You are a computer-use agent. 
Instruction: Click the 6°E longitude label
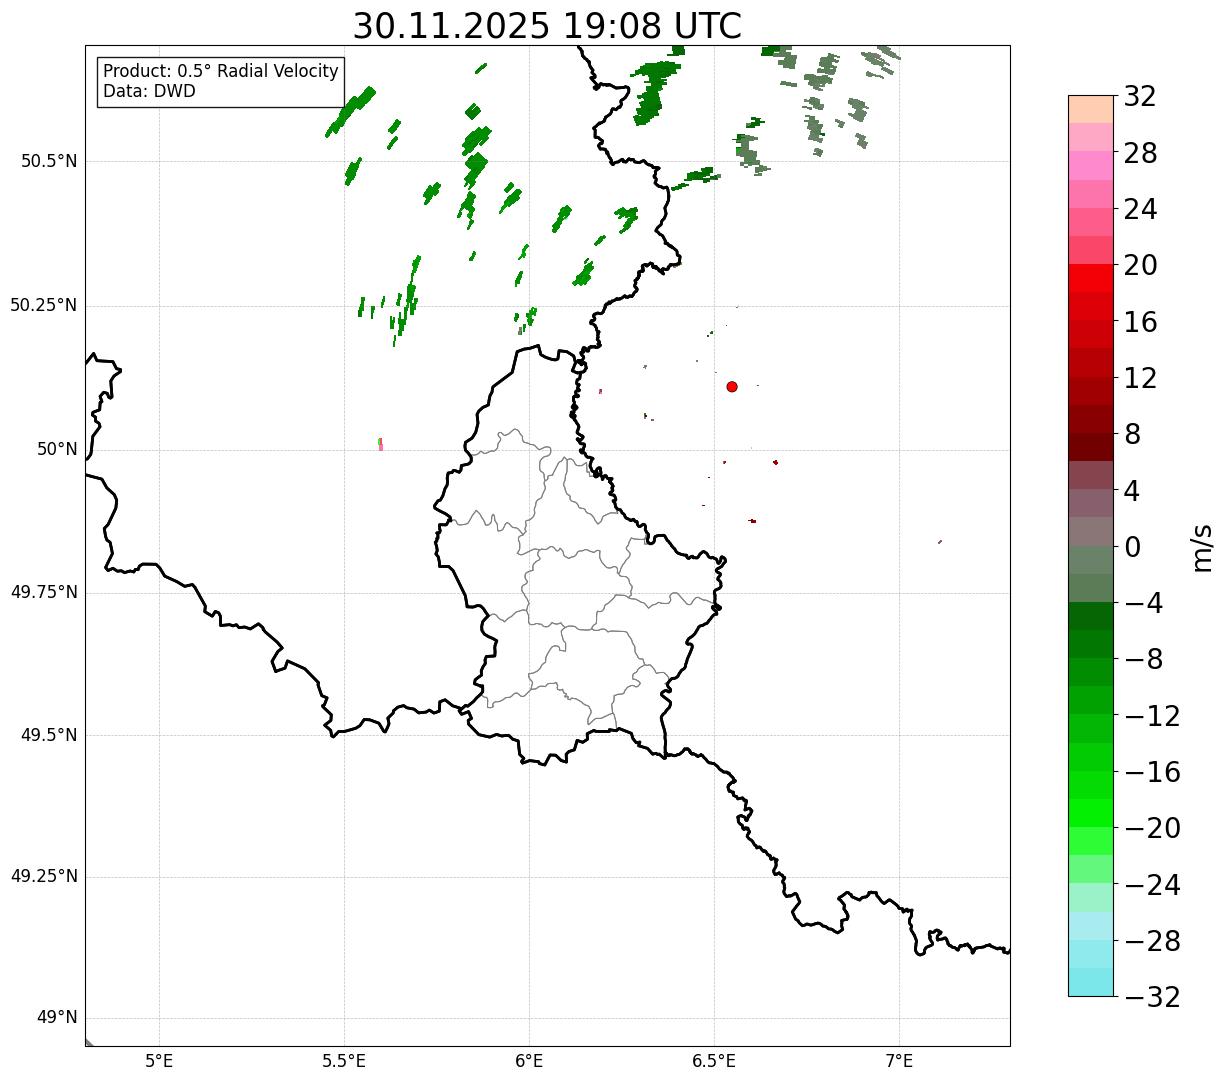[x=529, y=1061]
